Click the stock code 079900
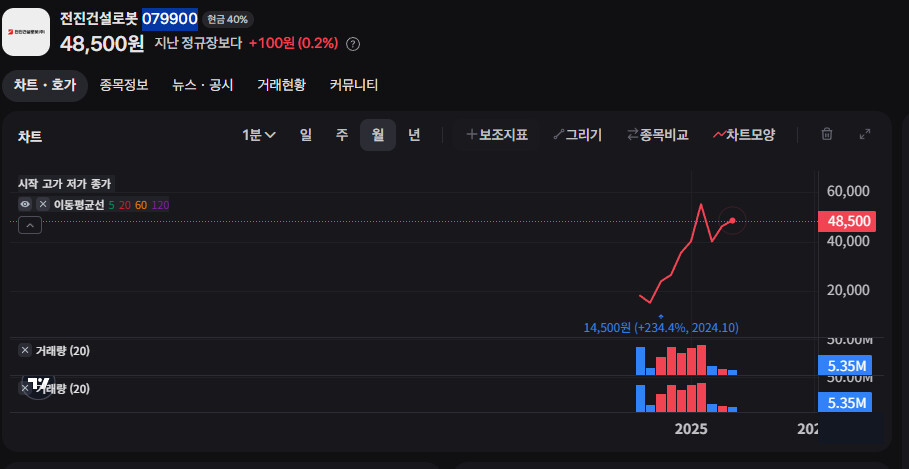Screen dimensions: 909x469 (170, 19)
